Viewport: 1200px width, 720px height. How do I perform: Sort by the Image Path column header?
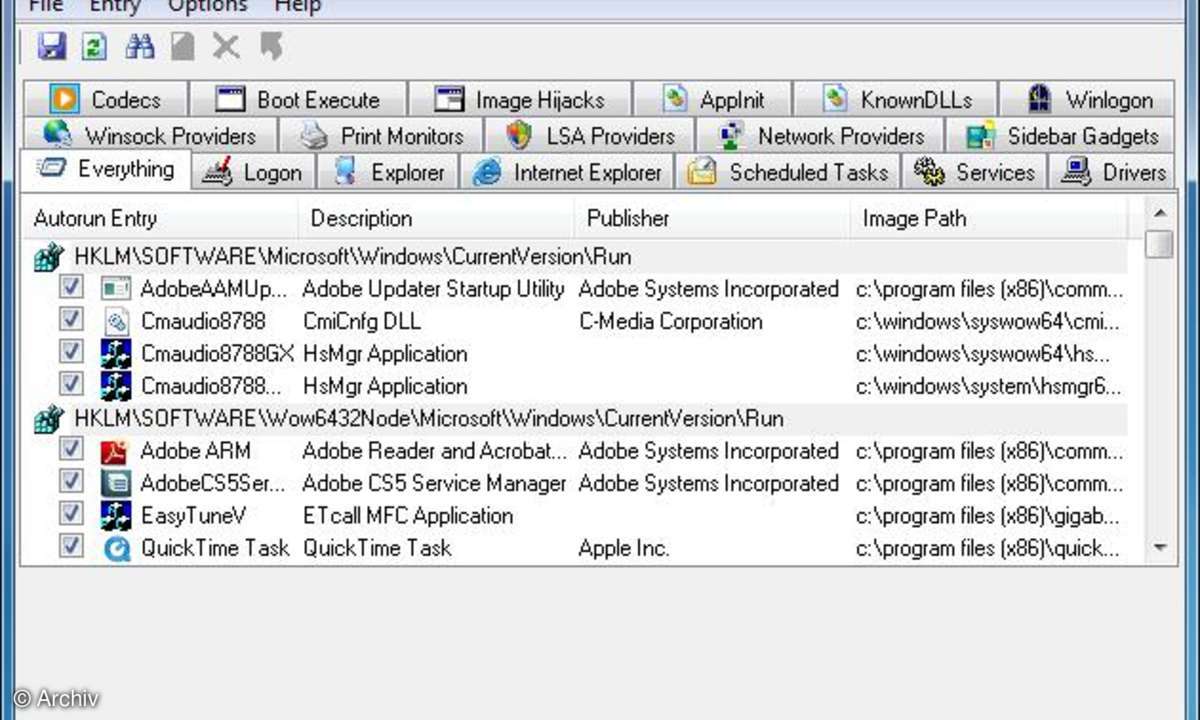click(988, 218)
